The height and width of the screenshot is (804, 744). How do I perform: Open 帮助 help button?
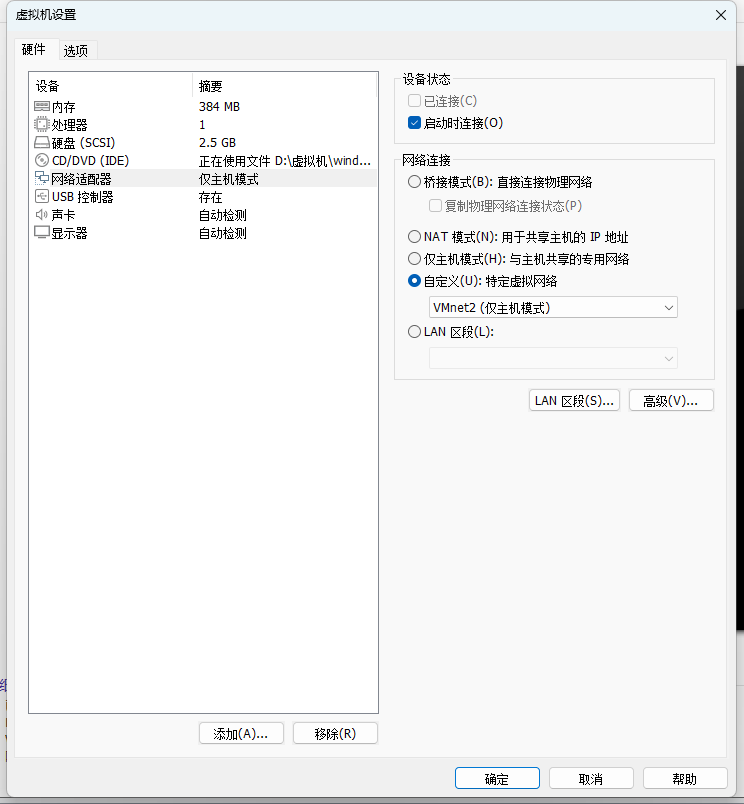[x=685, y=778]
